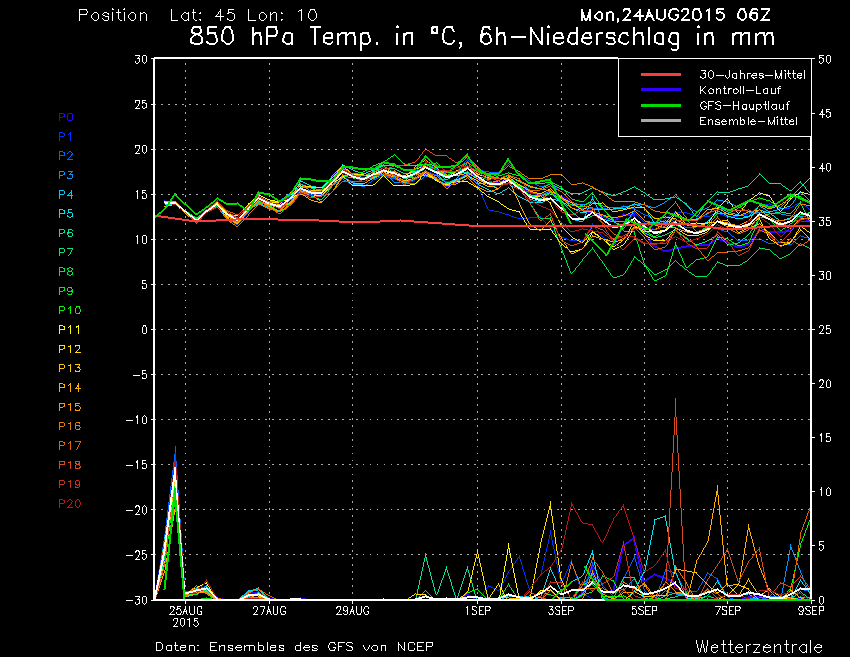Pick the P6 ensemble label
The height and width of the screenshot is (657, 850).
pyautogui.click(x=66, y=233)
